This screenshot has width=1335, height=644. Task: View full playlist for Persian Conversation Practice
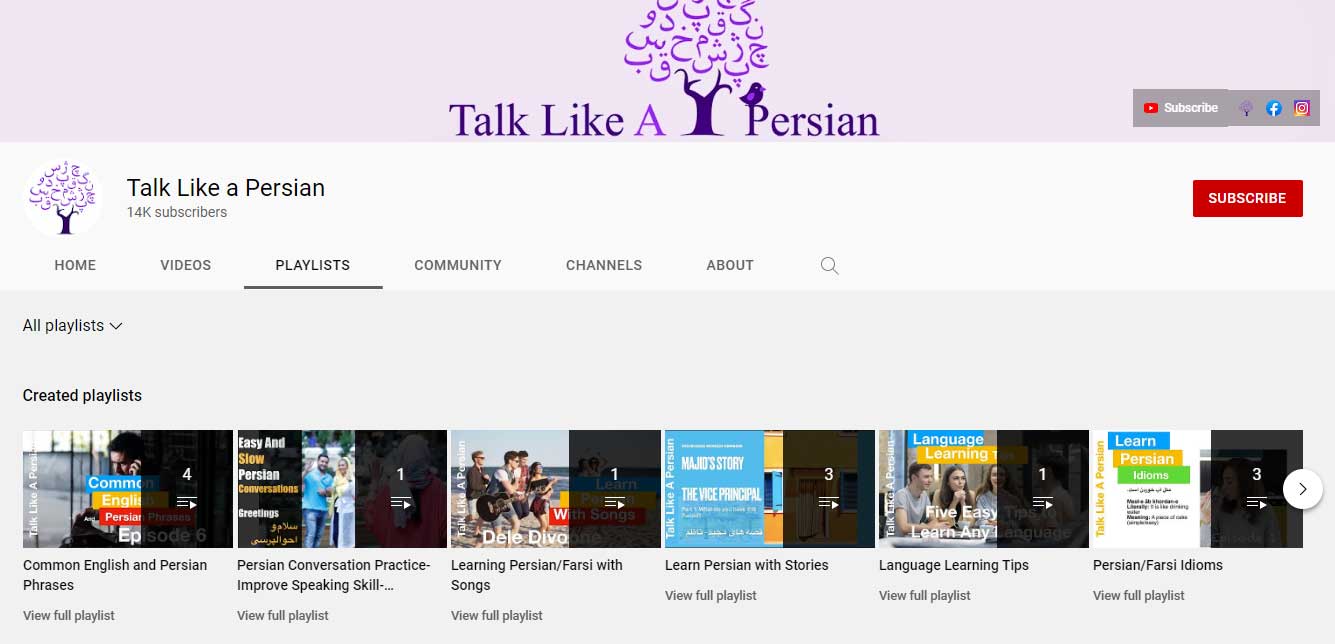tap(283, 615)
